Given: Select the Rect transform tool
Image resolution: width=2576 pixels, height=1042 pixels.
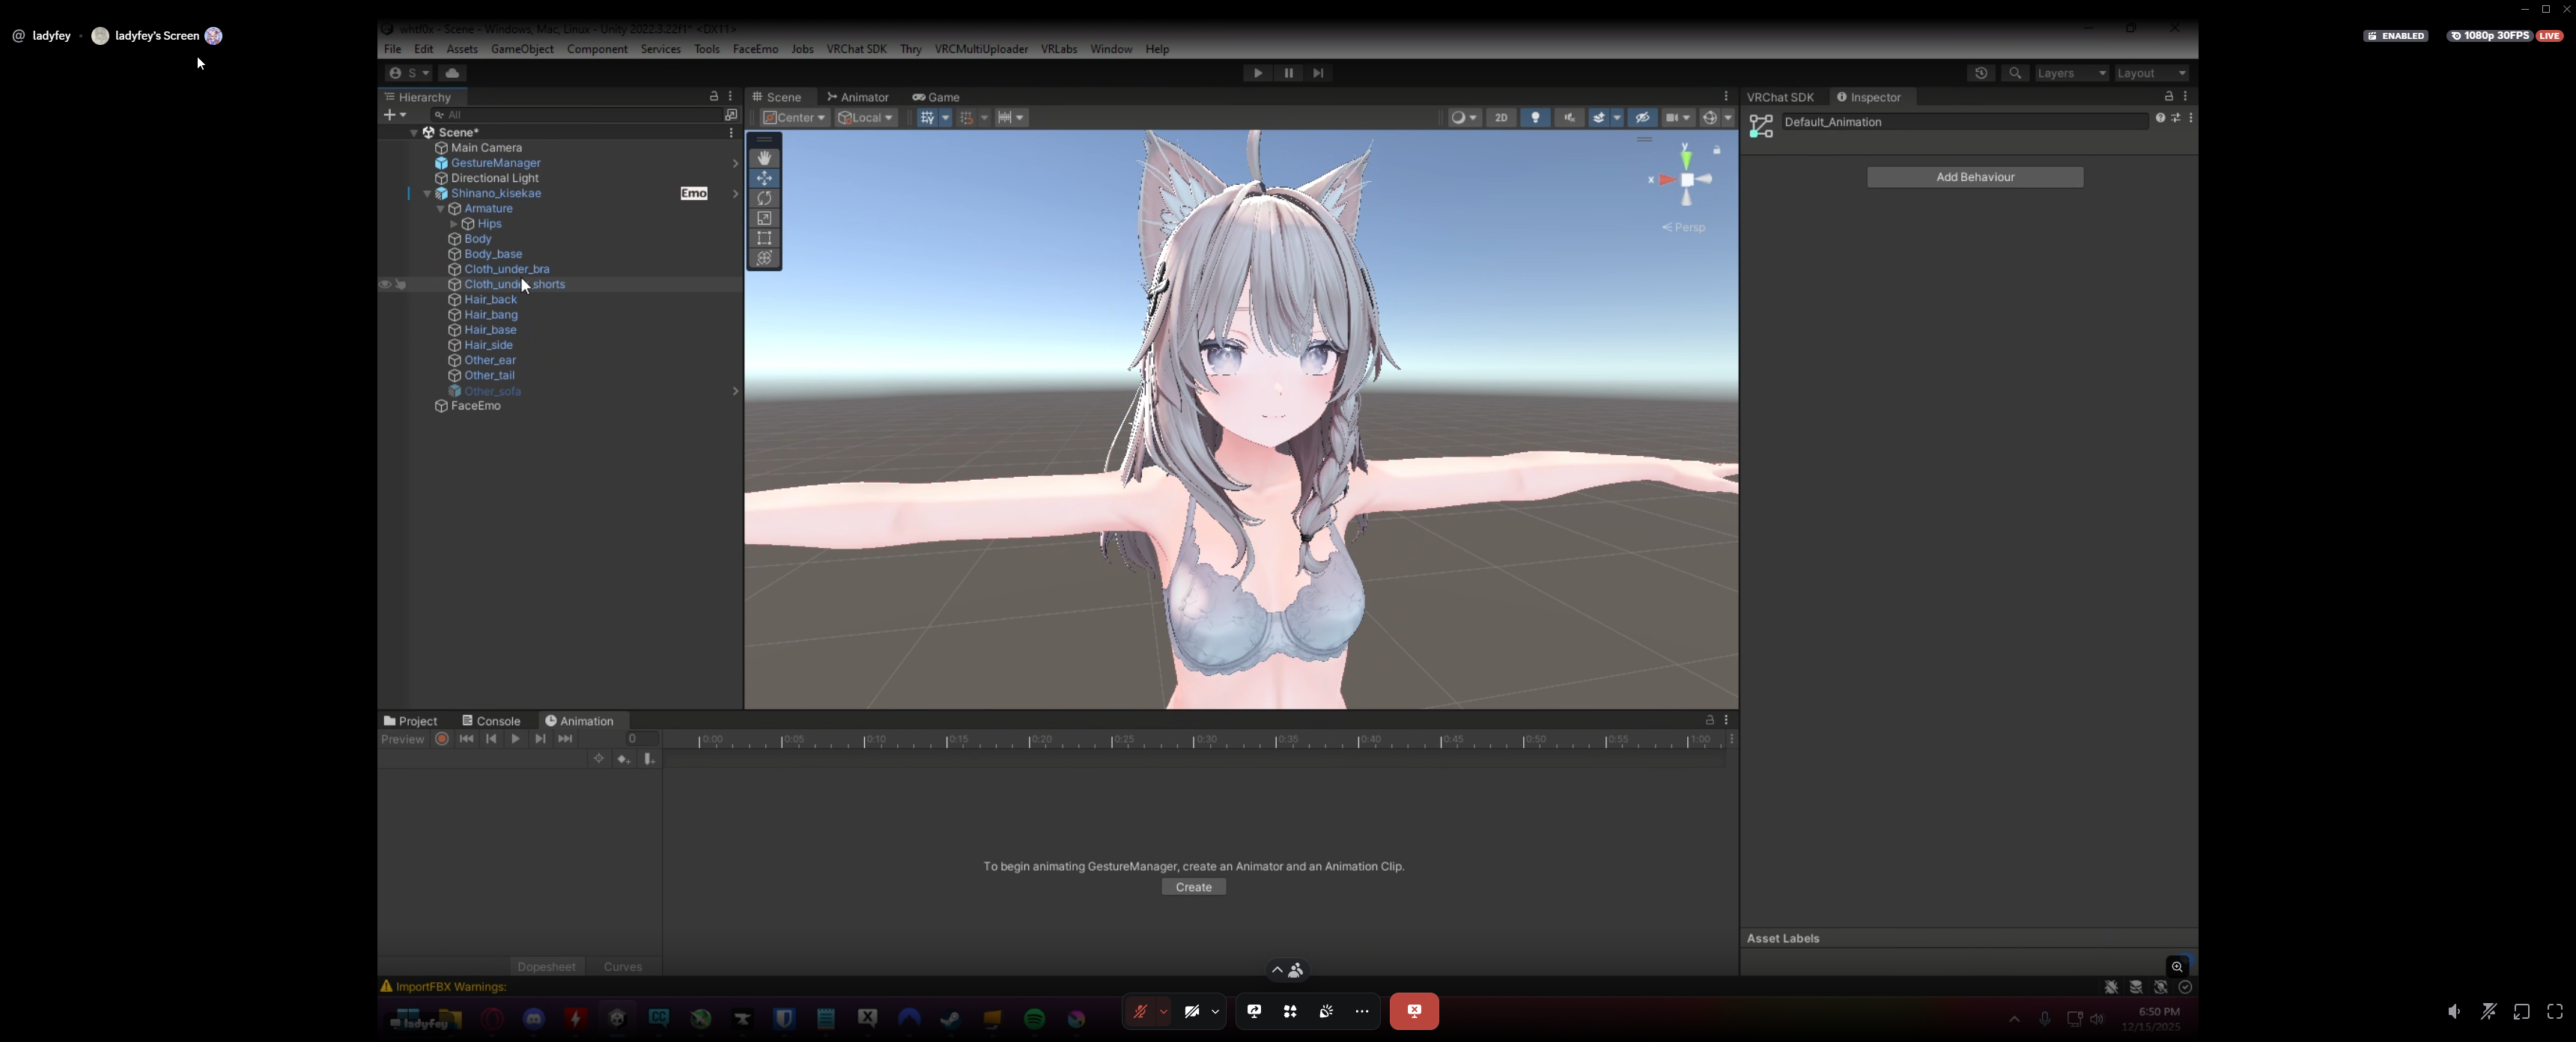Looking at the screenshot, I should click(x=764, y=238).
